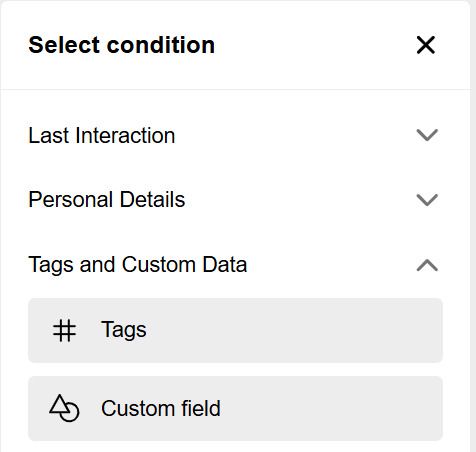Open the Last Interaction section label
476x452 pixels.
pyautogui.click(x=102, y=135)
